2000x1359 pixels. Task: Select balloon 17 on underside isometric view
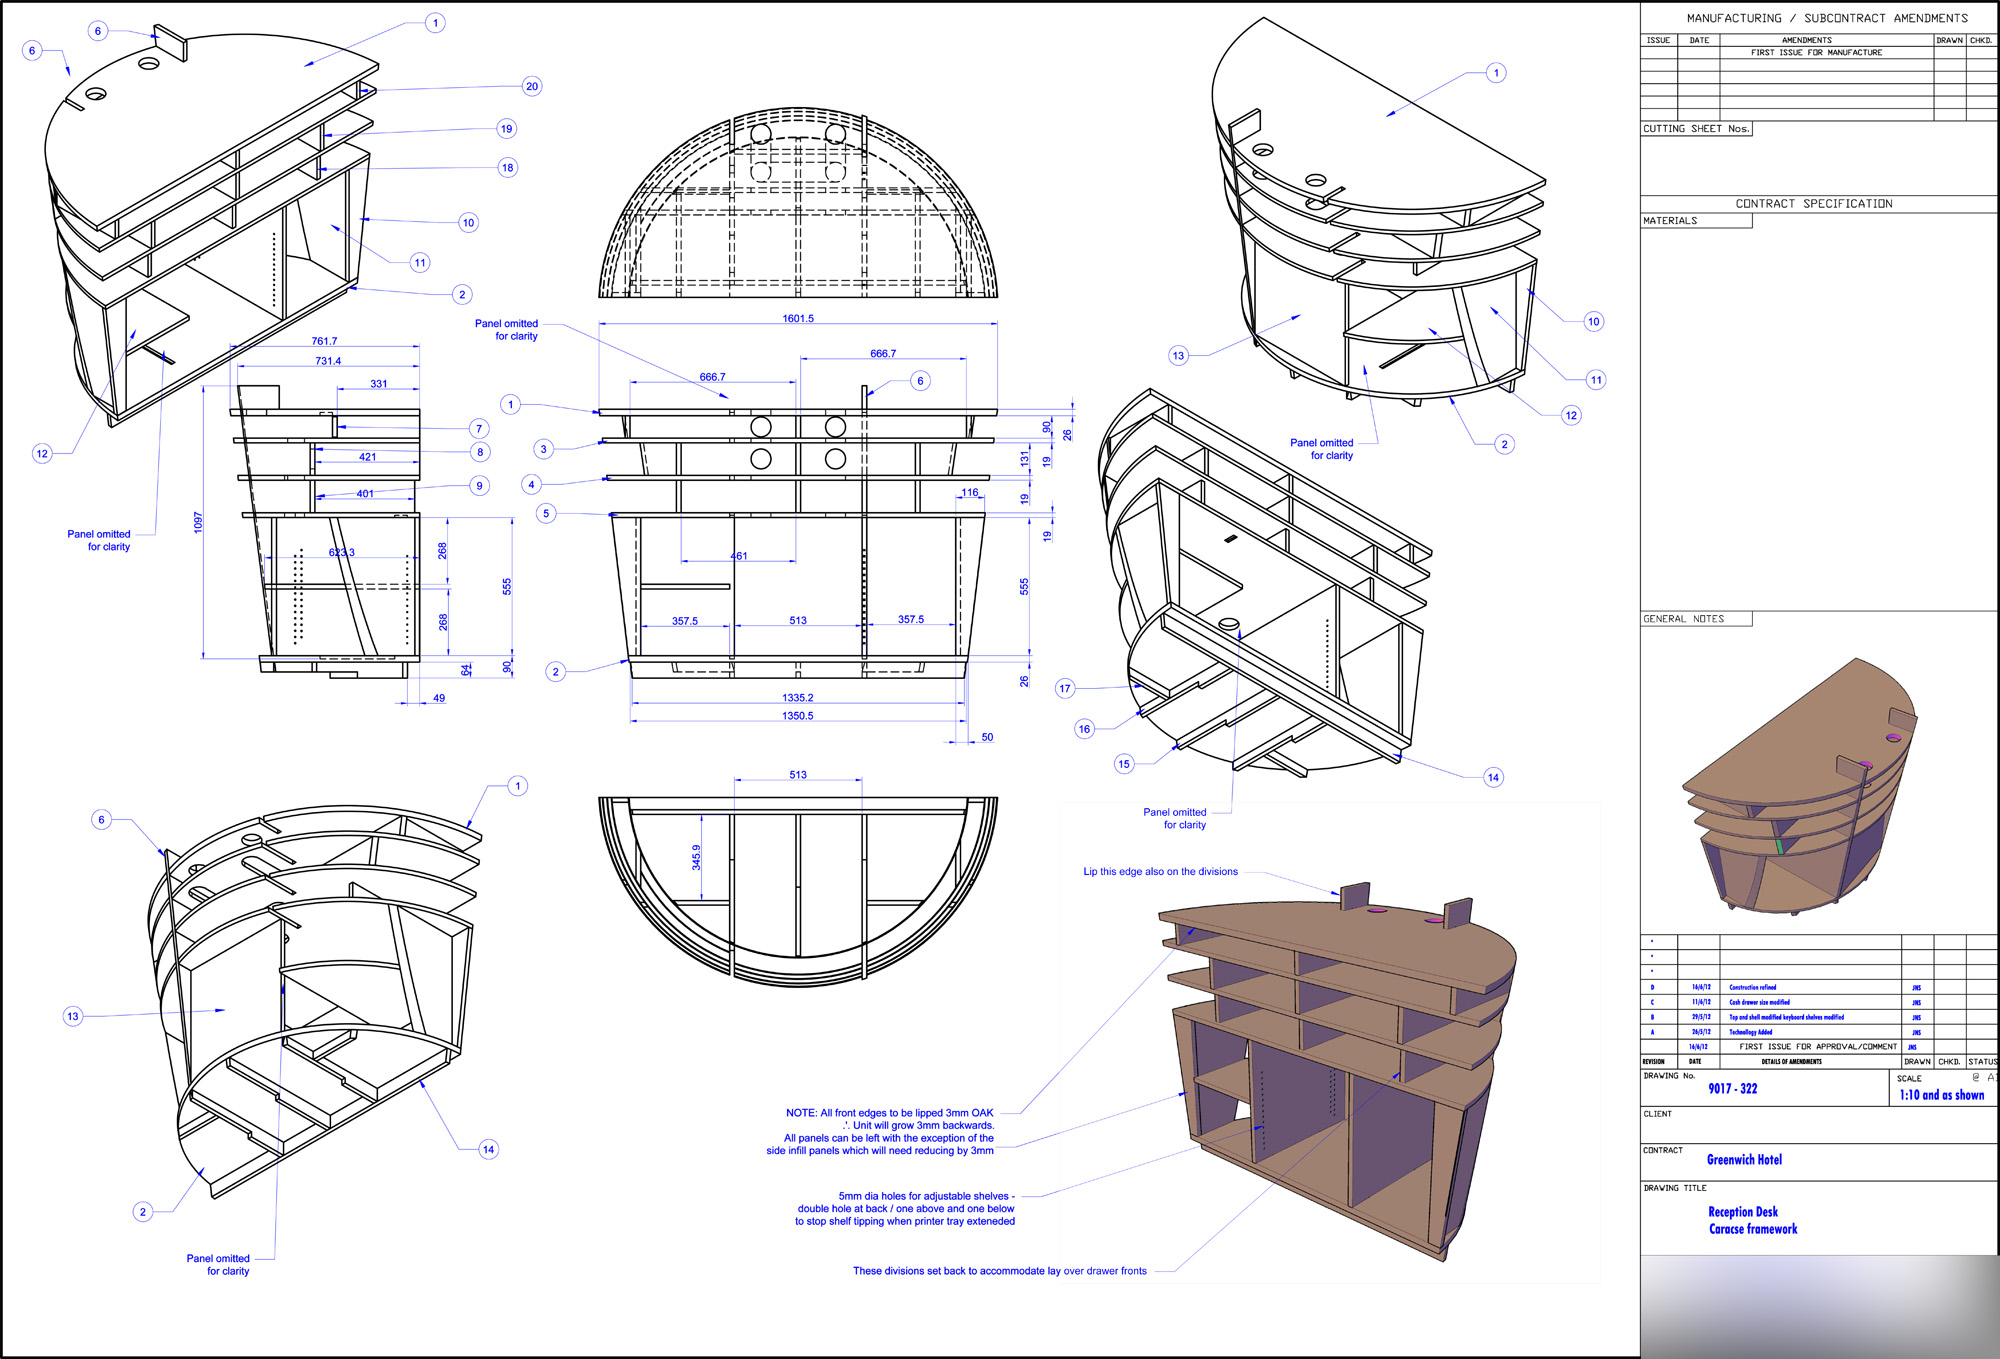point(1064,688)
